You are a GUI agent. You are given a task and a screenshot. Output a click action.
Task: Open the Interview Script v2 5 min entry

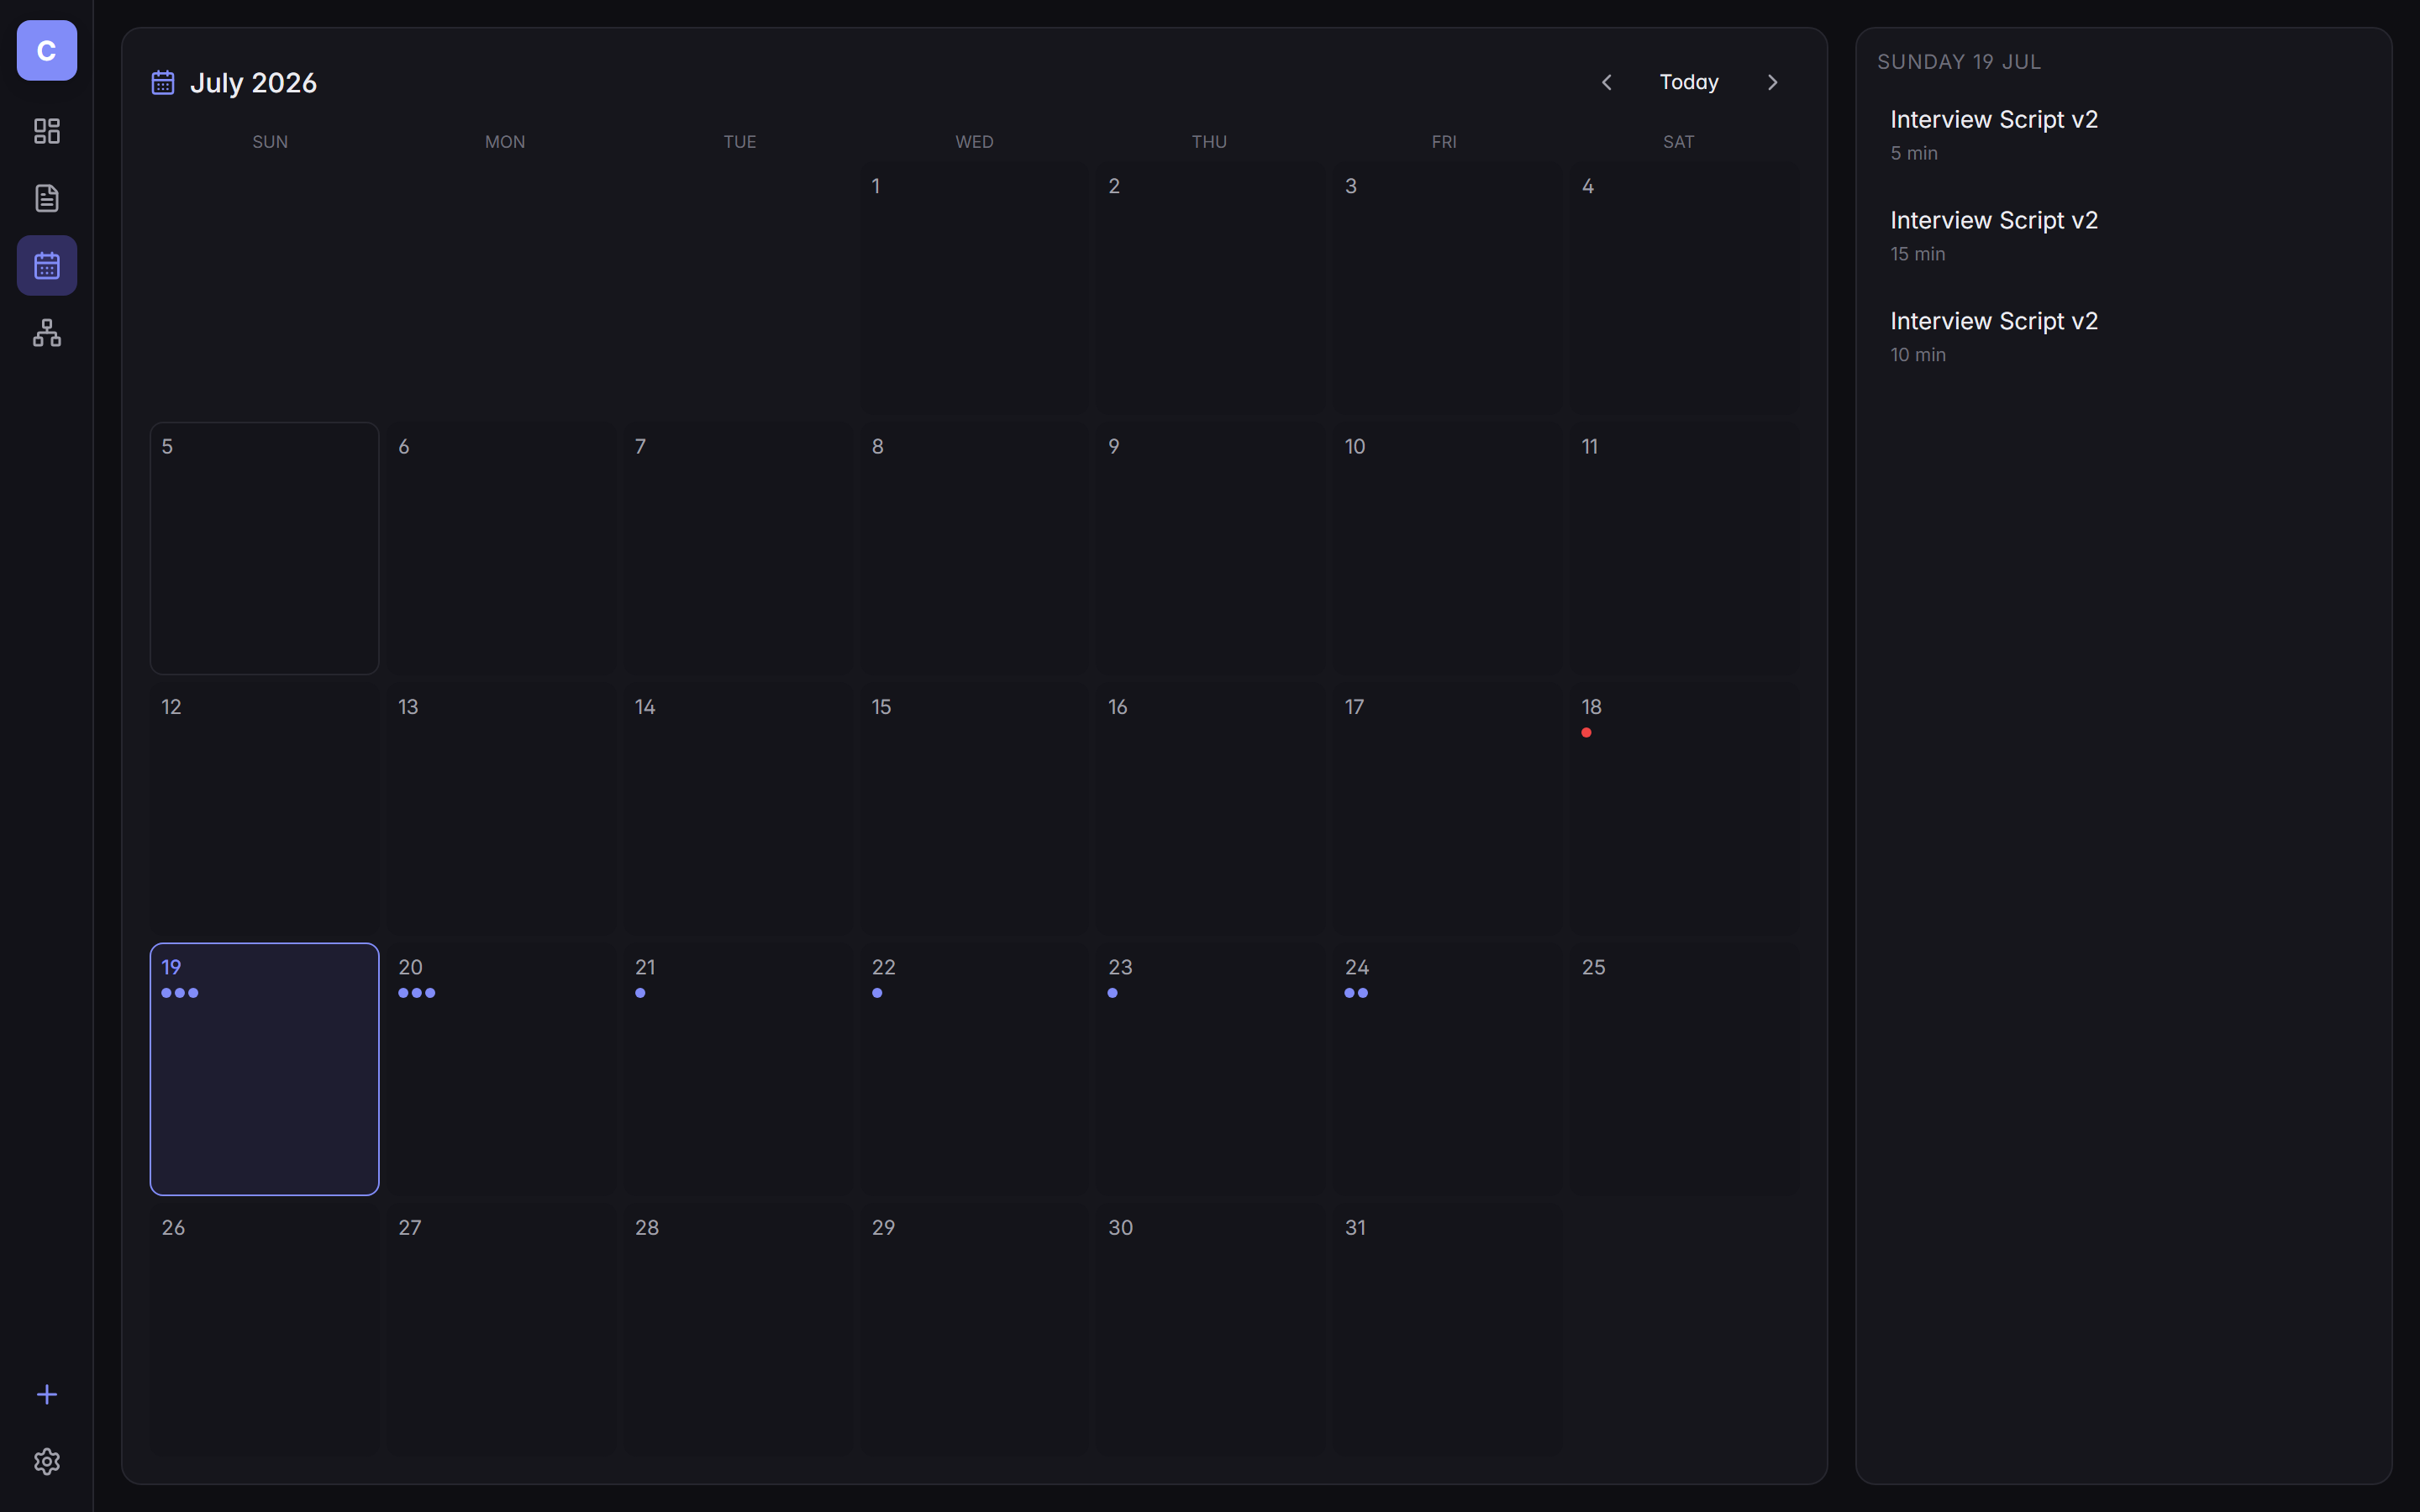coord(2123,135)
